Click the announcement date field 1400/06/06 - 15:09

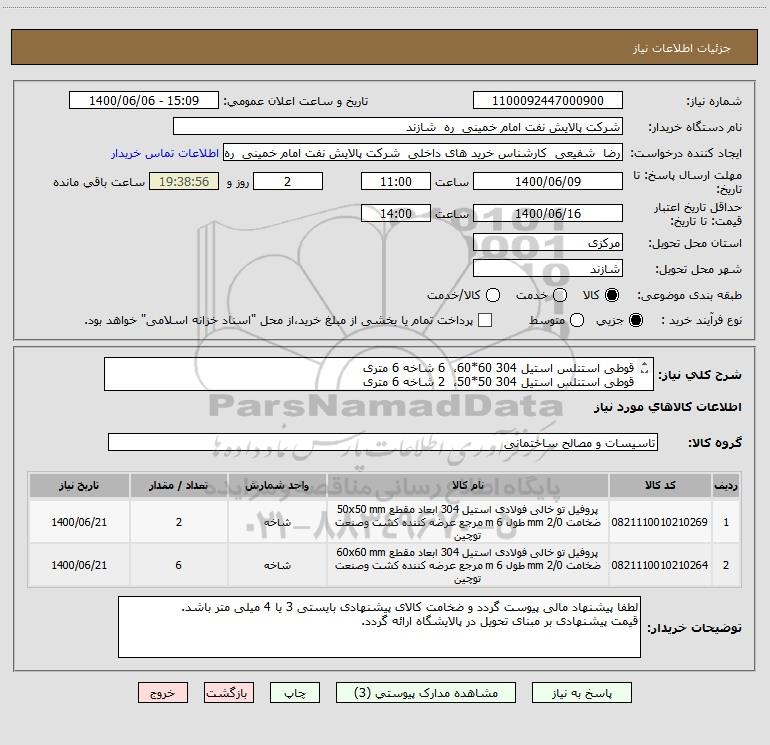point(144,101)
